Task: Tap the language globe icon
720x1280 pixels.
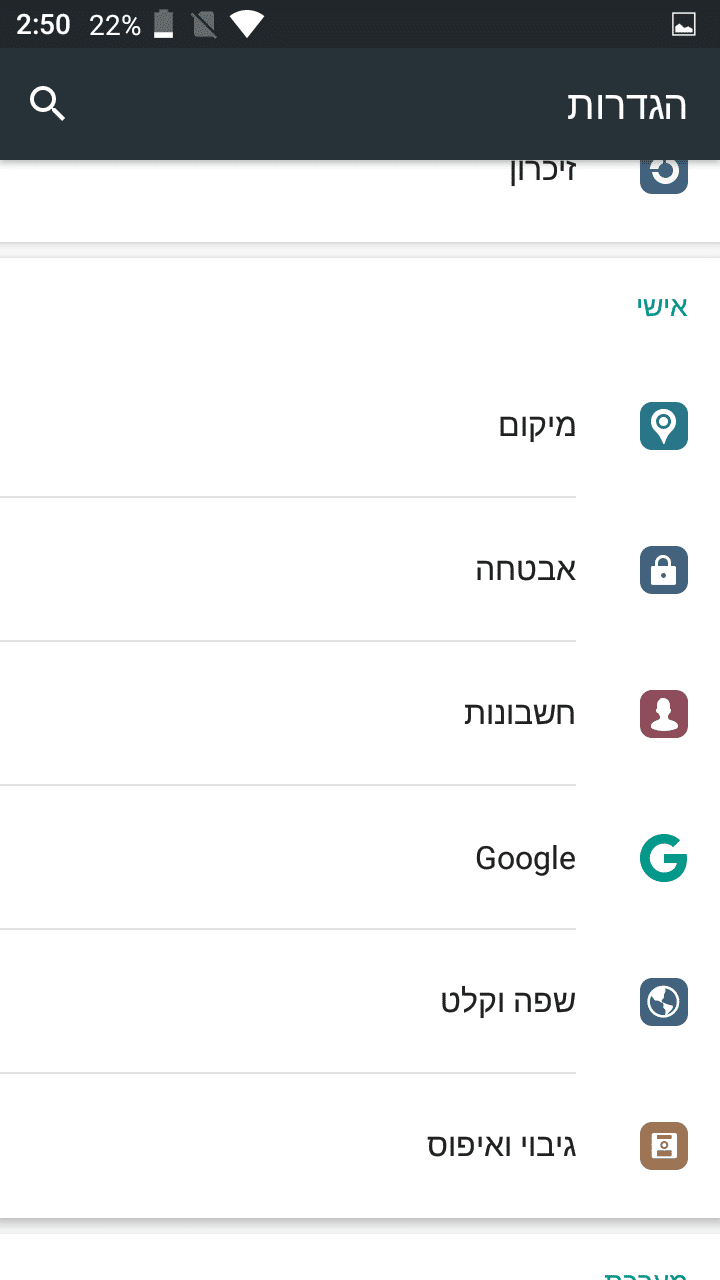Action: click(x=664, y=1002)
